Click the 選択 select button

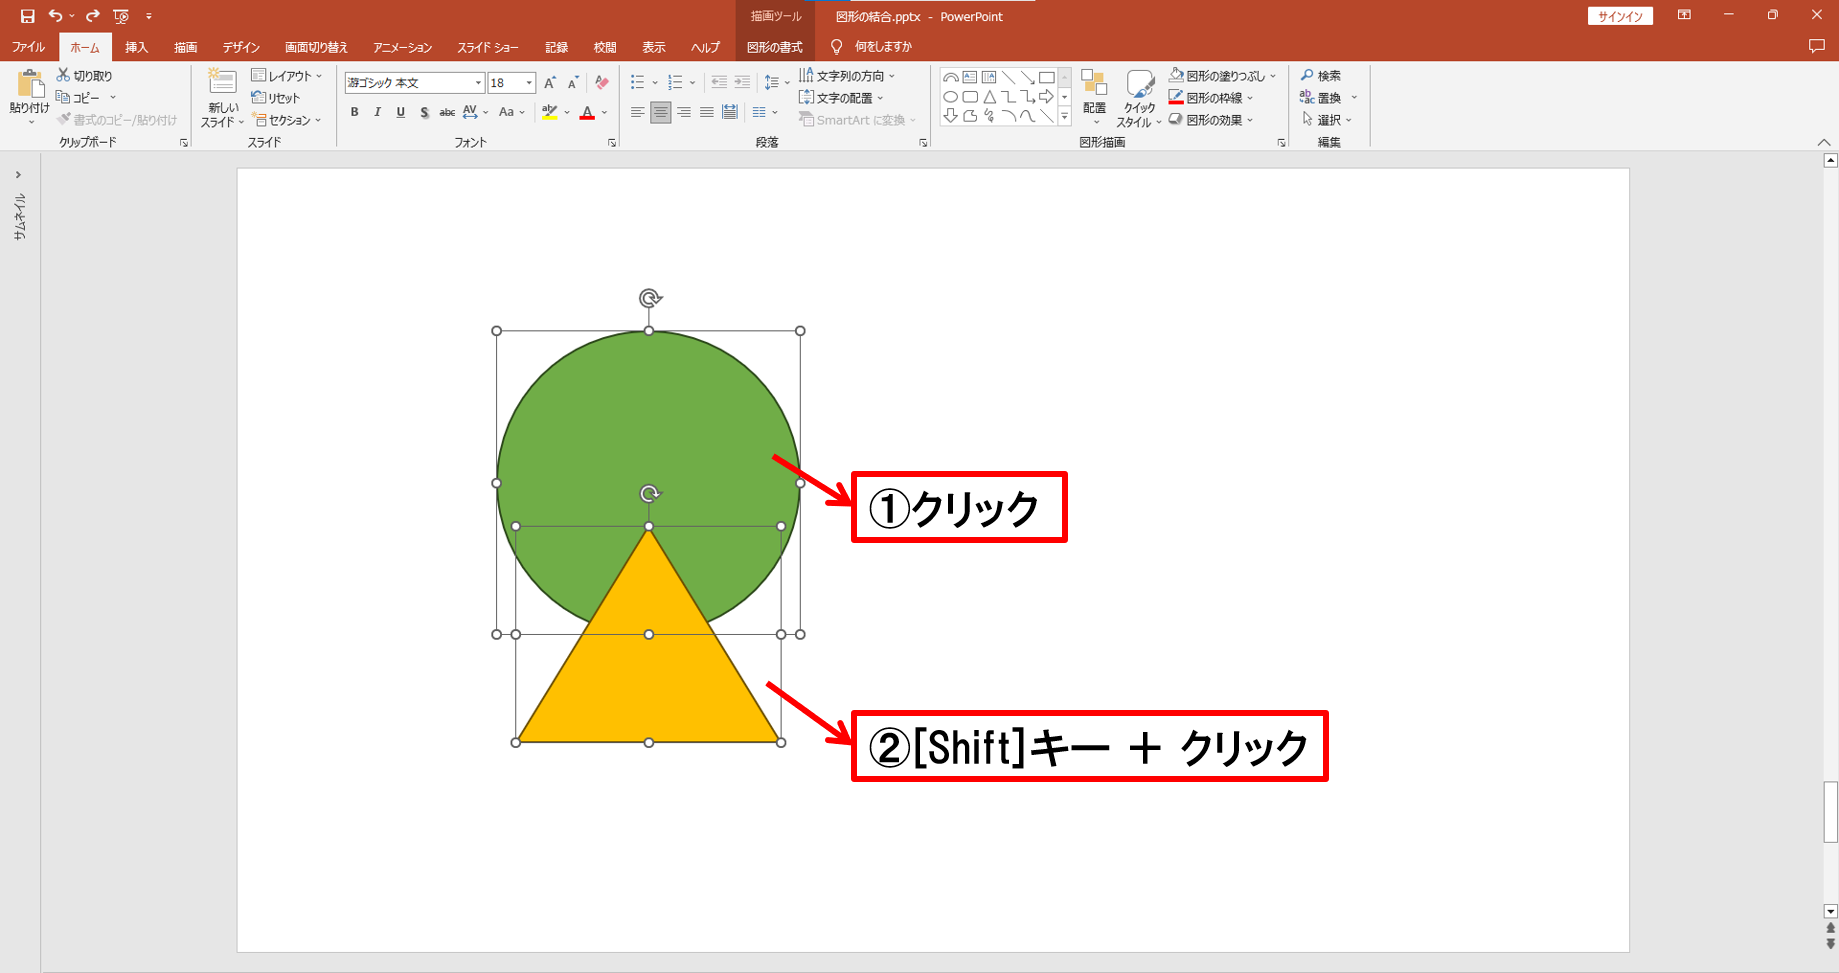click(x=1327, y=119)
